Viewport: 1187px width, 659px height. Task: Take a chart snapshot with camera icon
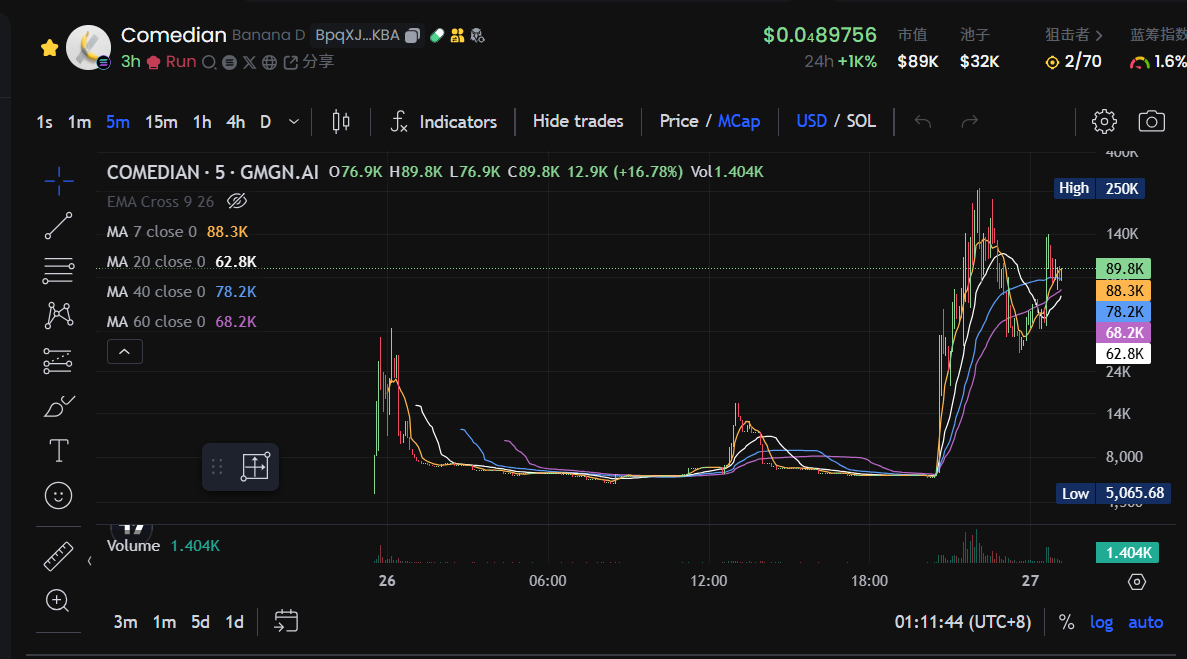(1151, 122)
